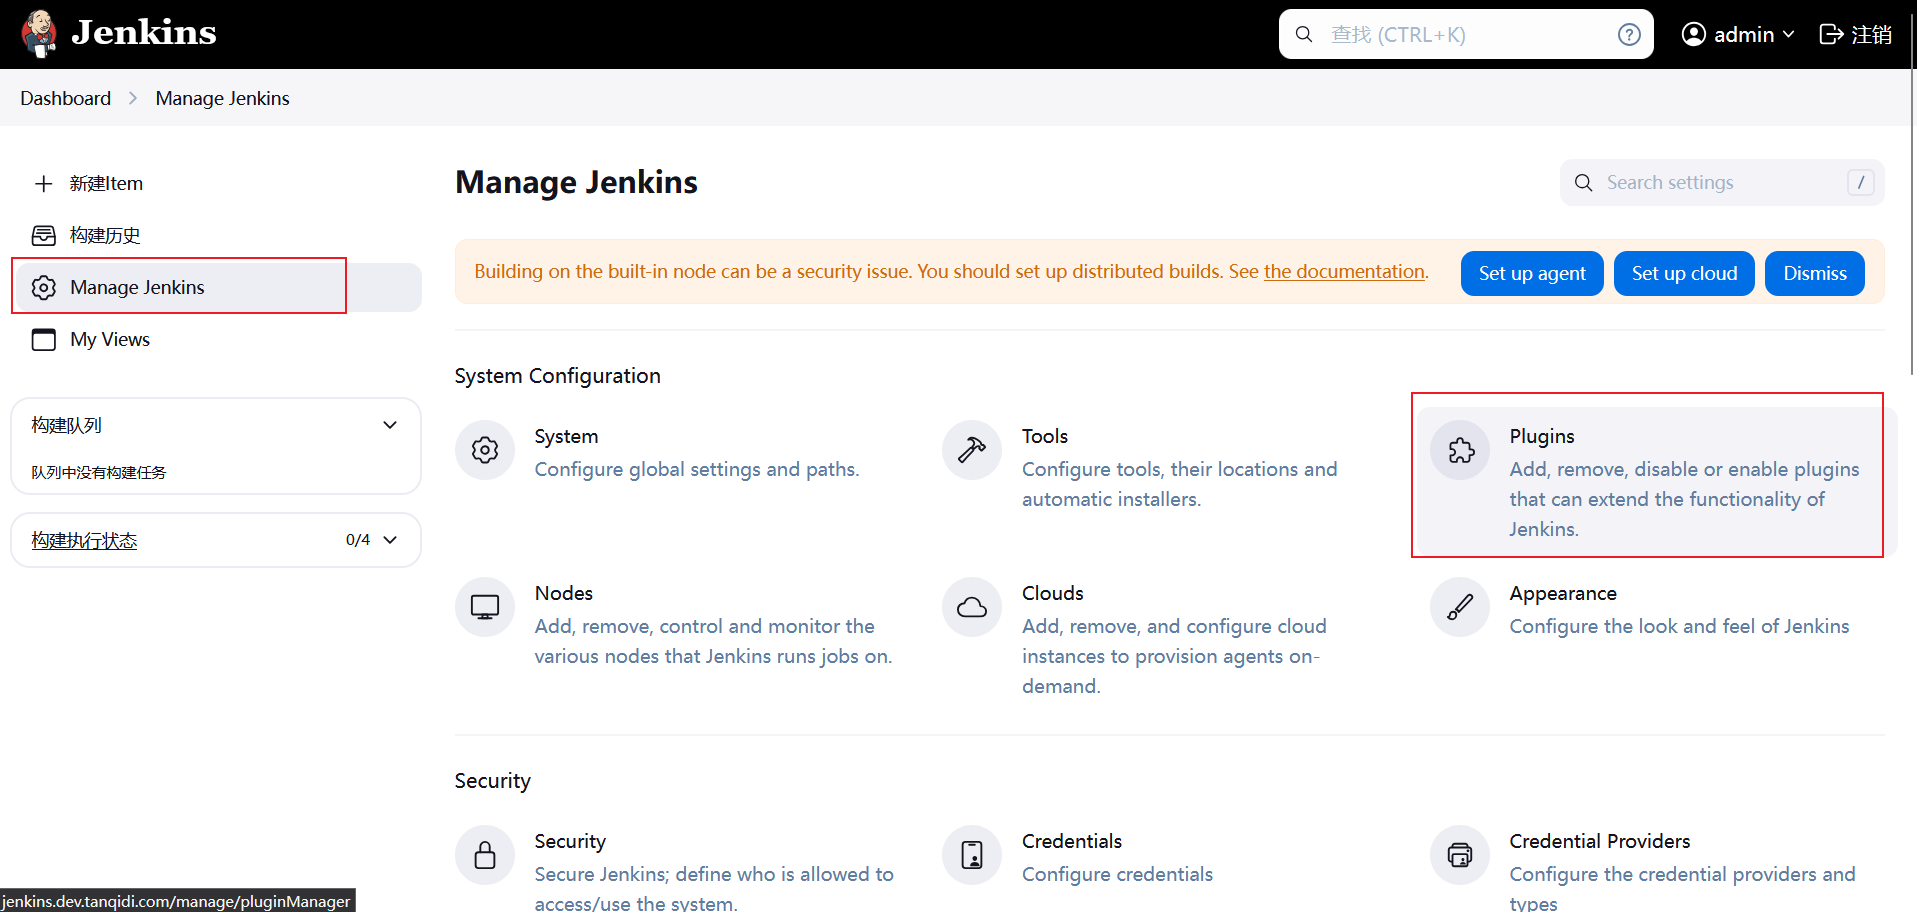The height and width of the screenshot is (912, 1917).
Task: Click the Clouds cloud icon
Action: pos(972,607)
